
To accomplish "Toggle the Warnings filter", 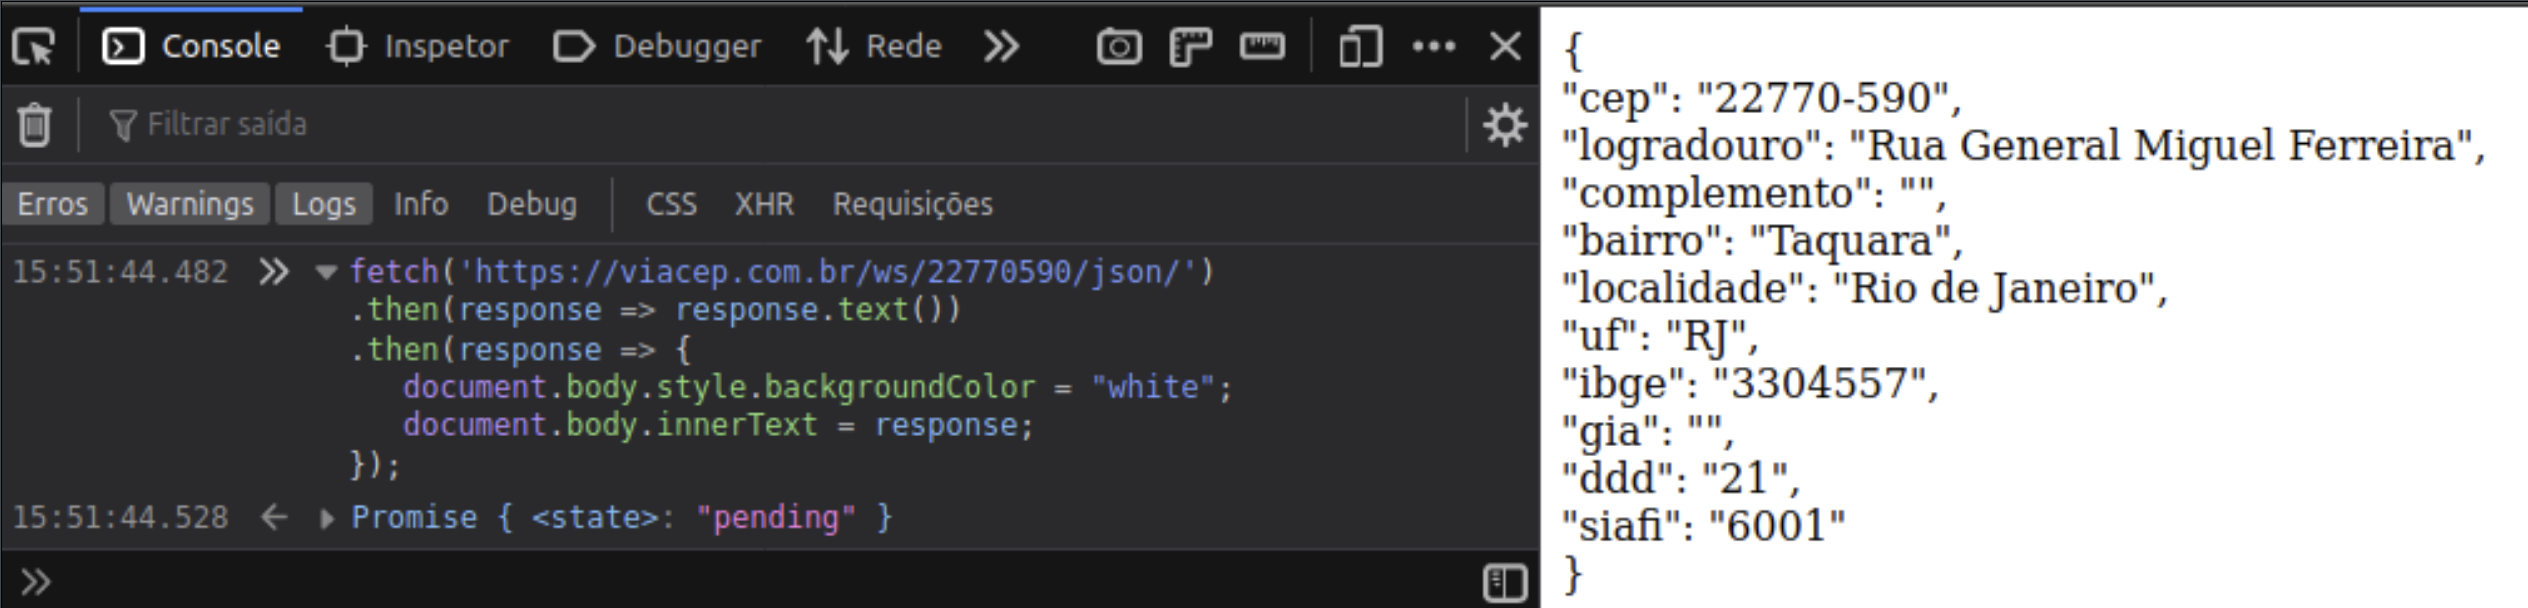I will 190,204.
